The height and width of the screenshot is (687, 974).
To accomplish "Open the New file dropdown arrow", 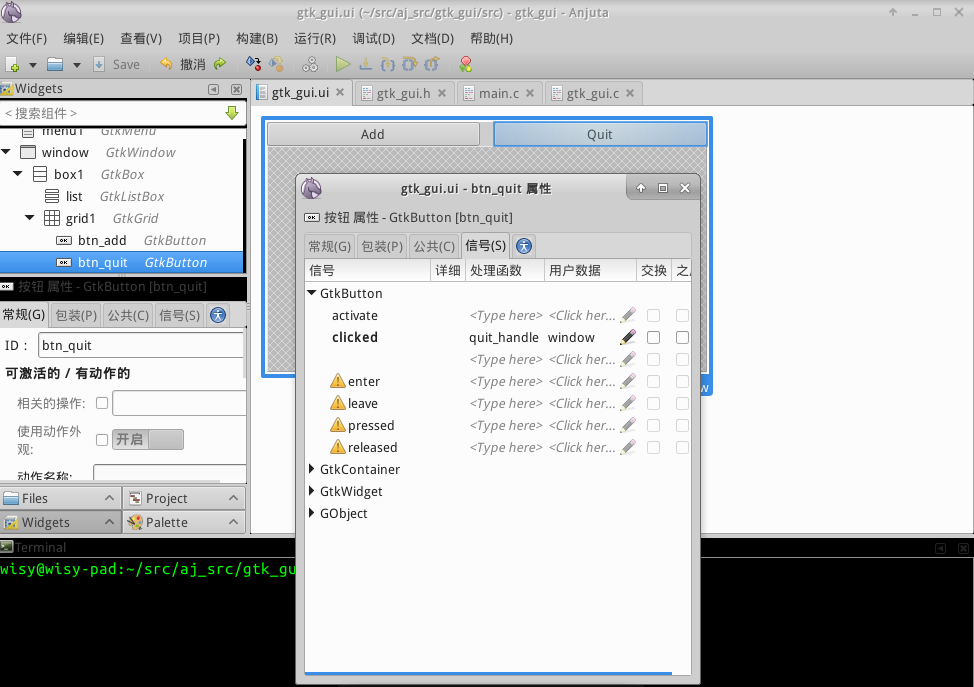I will click(33, 65).
